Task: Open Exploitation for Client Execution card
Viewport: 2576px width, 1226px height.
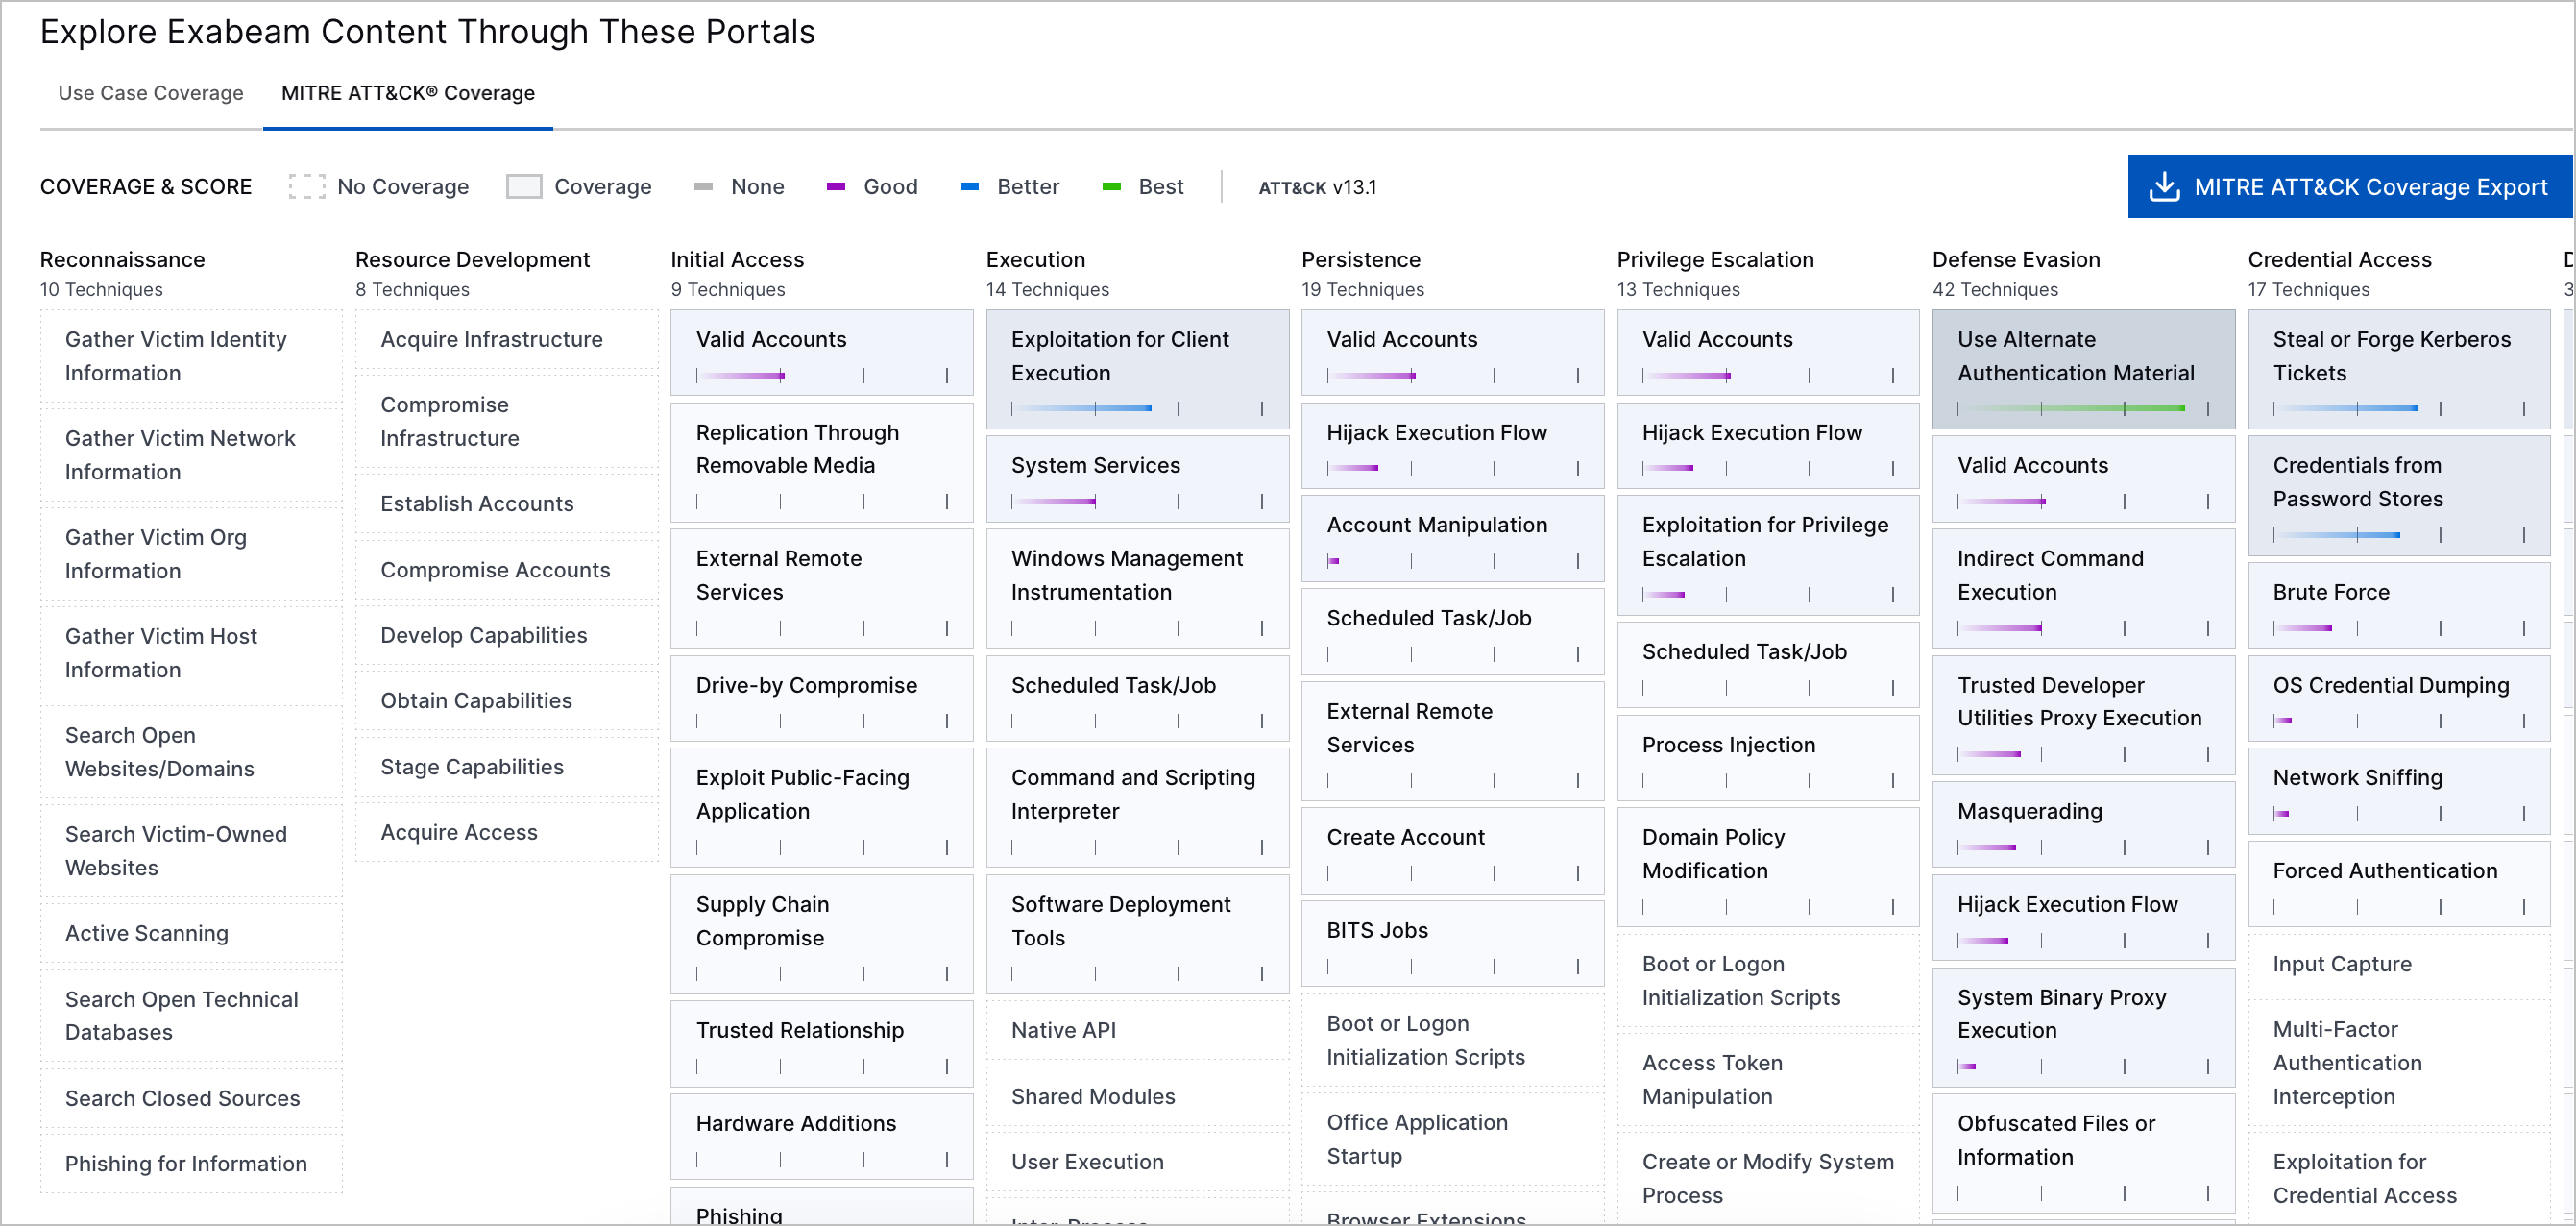Action: (x=1138, y=370)
